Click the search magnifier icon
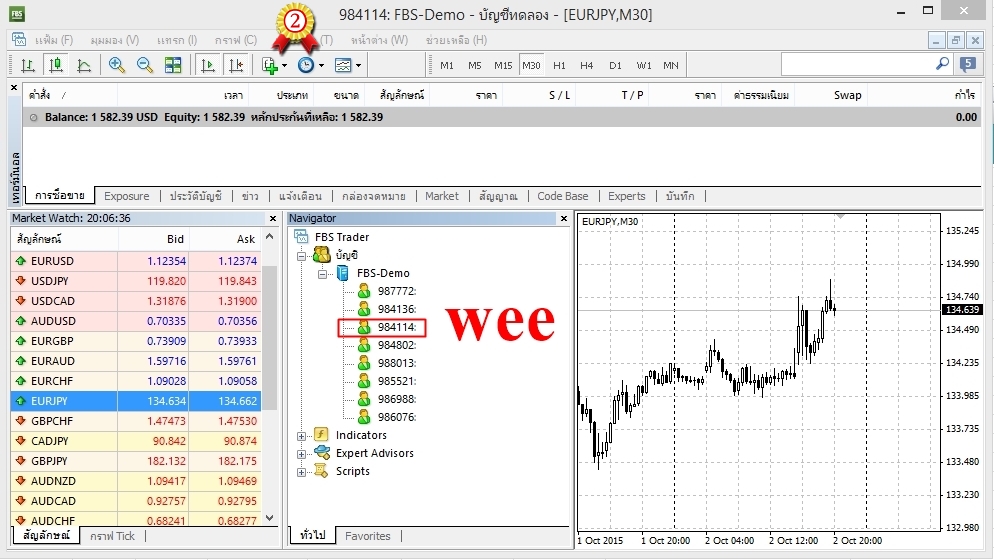 click(943, 63)
